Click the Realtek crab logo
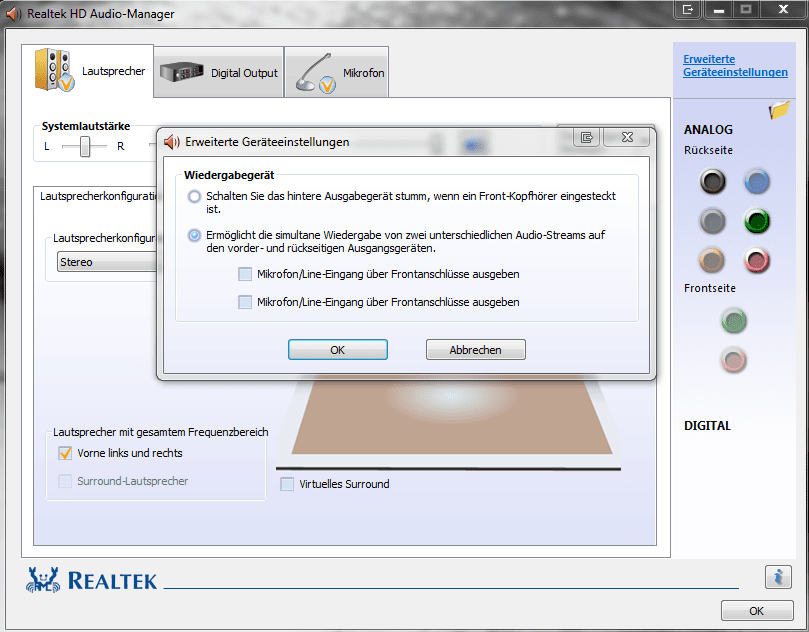 [43, 580]
